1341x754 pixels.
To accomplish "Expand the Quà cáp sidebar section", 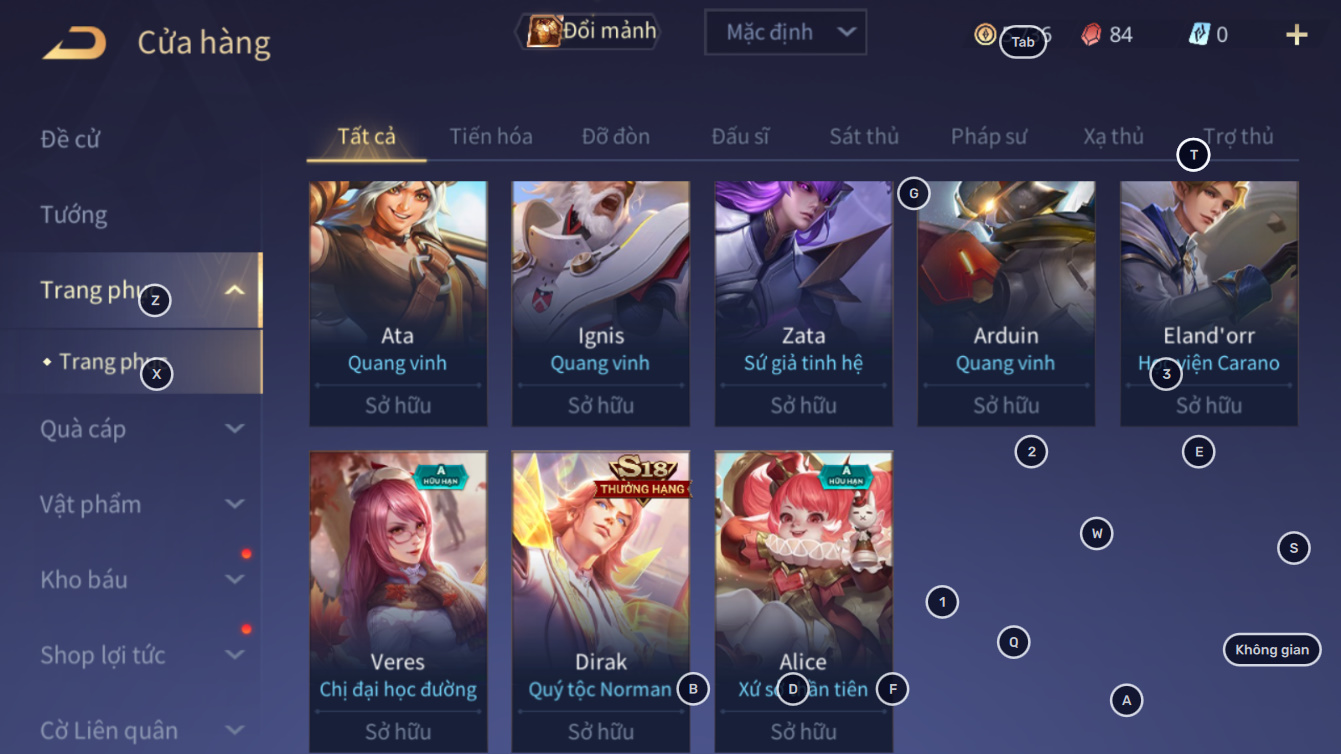I will pos(234,429).
